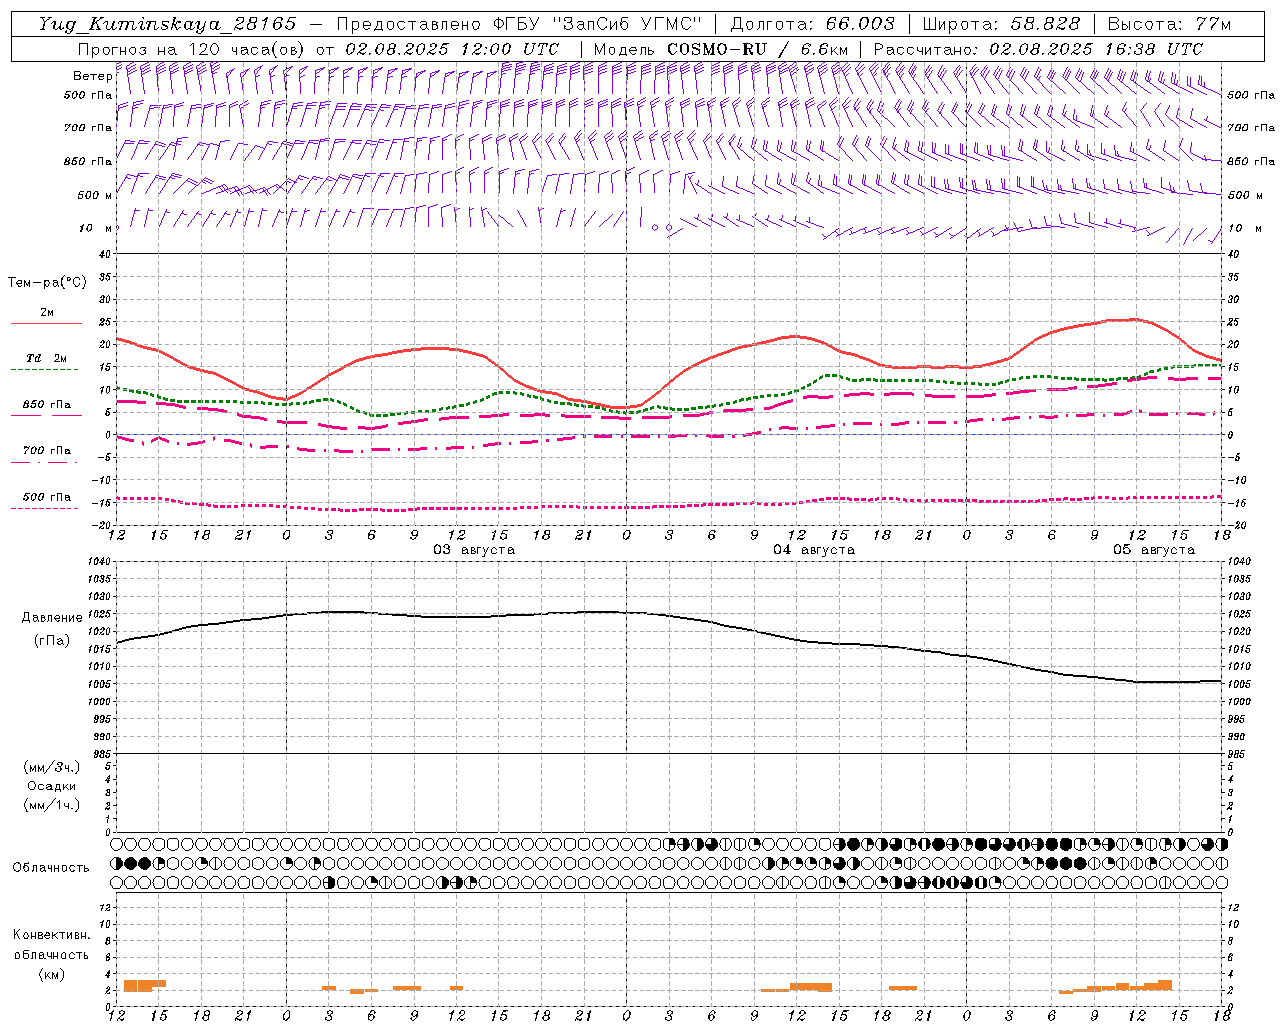Click the Давление panel label
1280x1024 pixels.
point(52,618)
